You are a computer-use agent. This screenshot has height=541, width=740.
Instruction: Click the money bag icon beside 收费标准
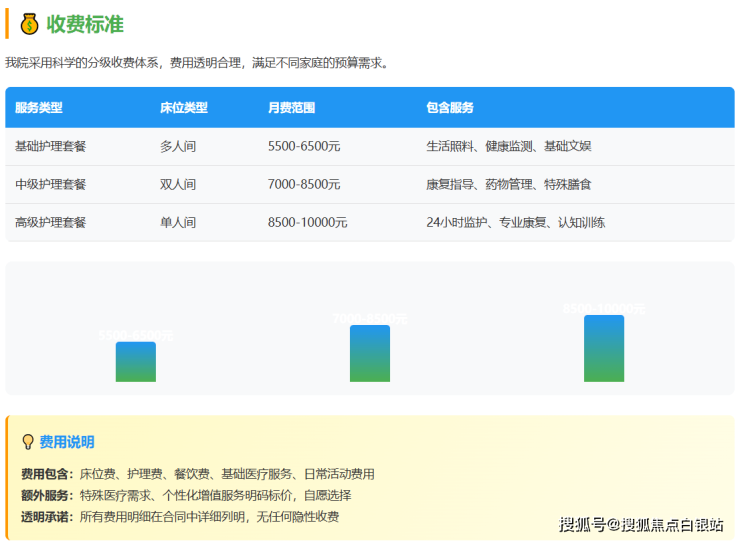[x=29, y=24]
